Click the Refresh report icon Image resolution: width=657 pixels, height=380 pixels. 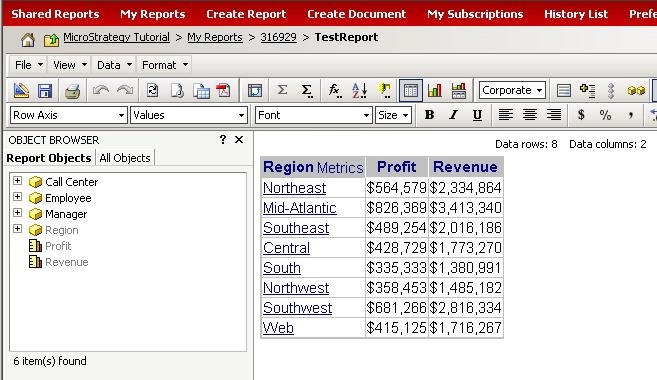click(153, 90)
